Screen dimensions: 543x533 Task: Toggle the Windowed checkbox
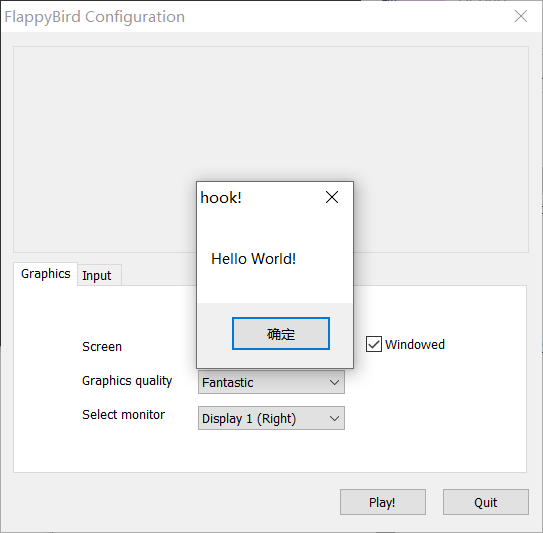pyautogui.click(x=374, y=344)
